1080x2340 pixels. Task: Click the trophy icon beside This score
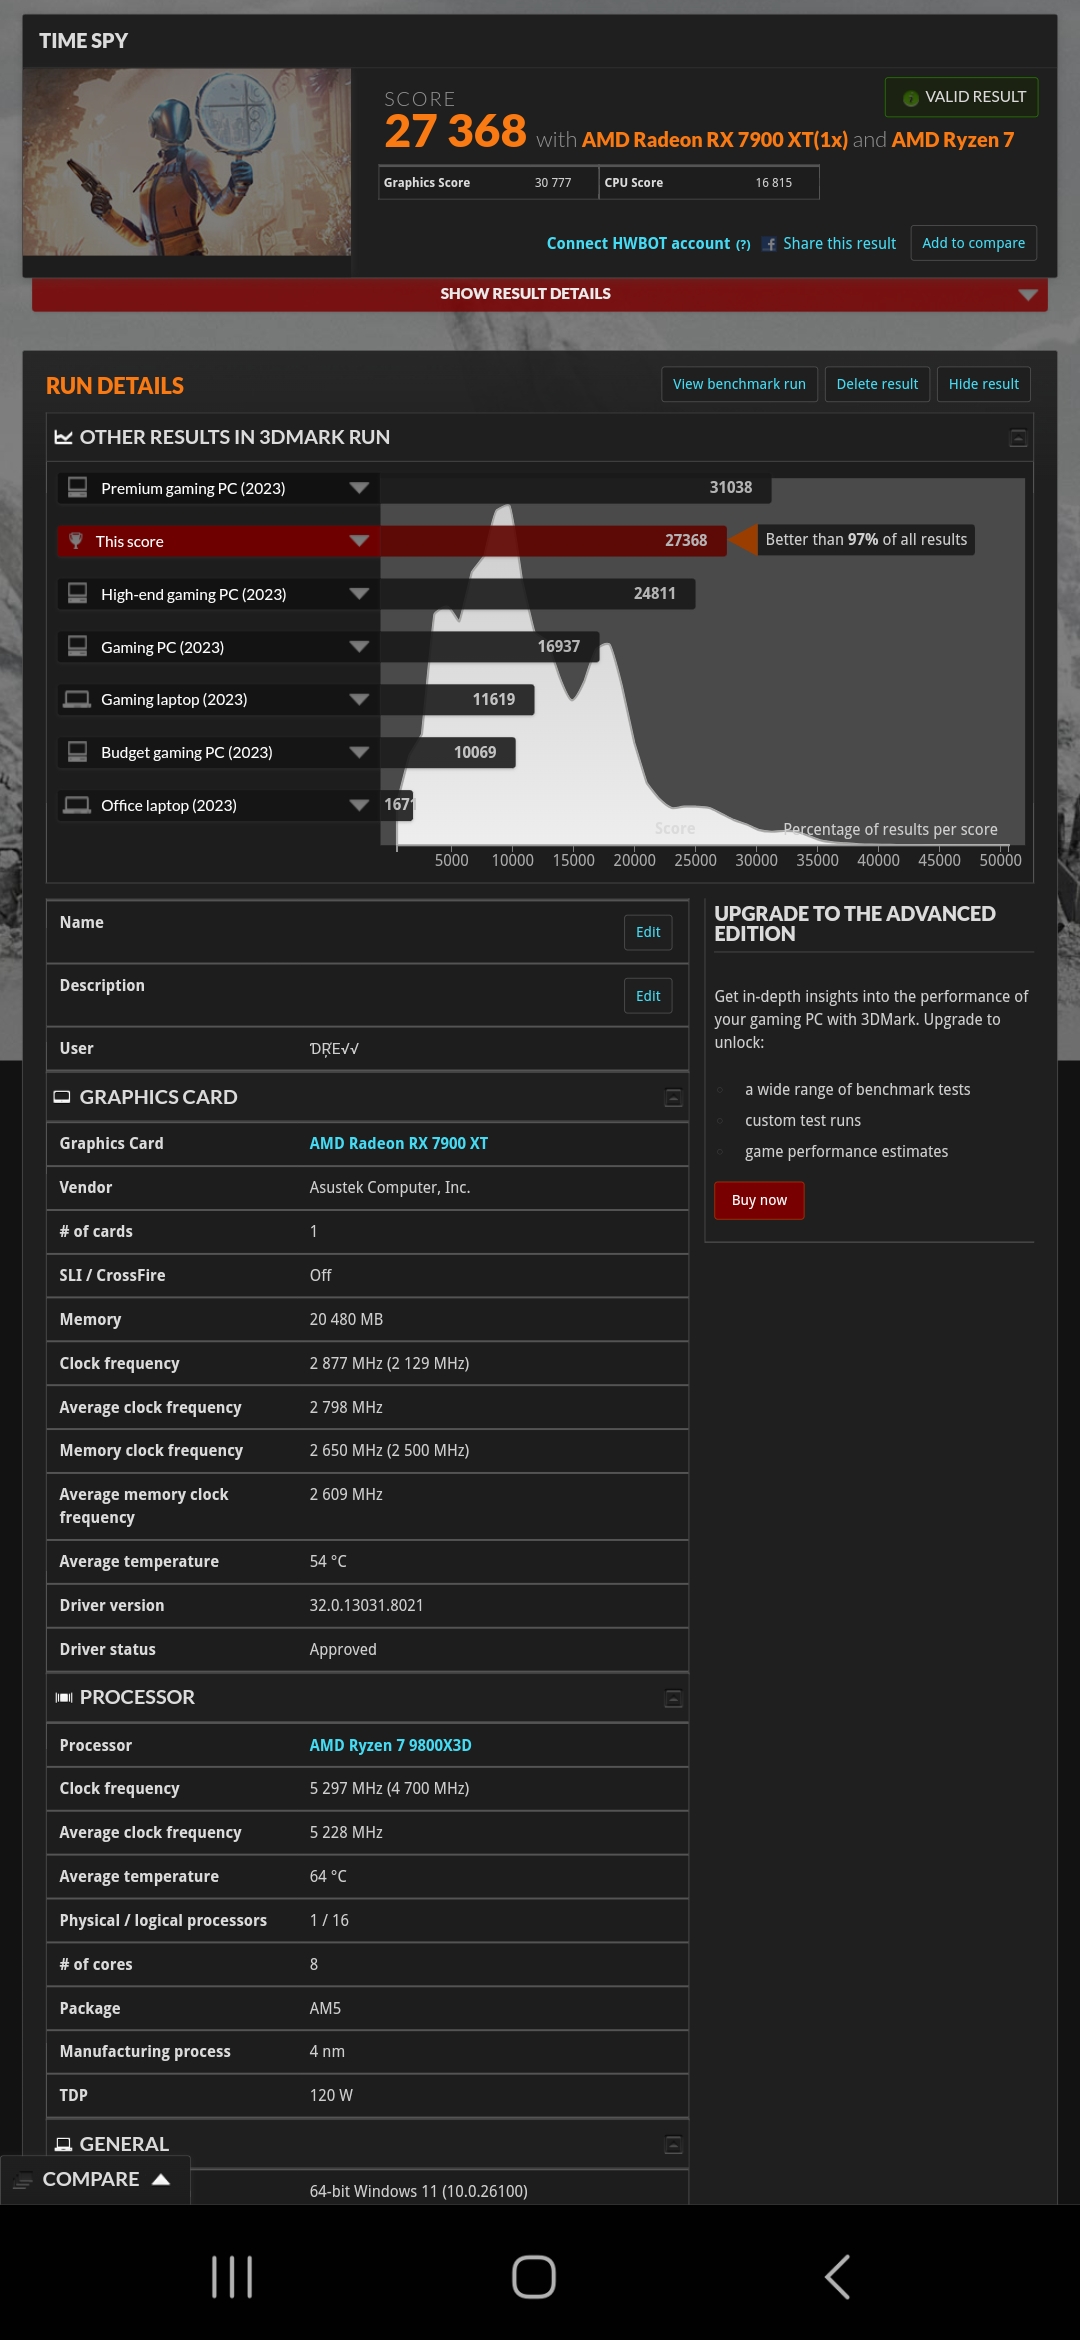coord(76,541)
